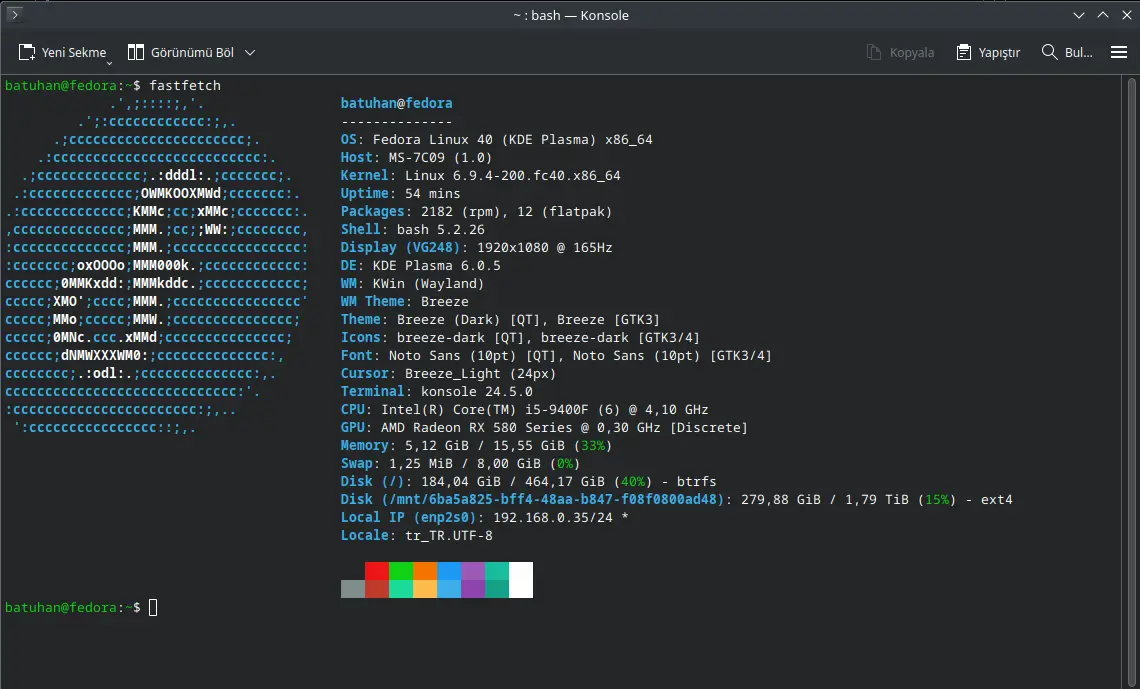Click the 'Uptime: 54 mins' line

pyautogui.click(x=400, y=193)
